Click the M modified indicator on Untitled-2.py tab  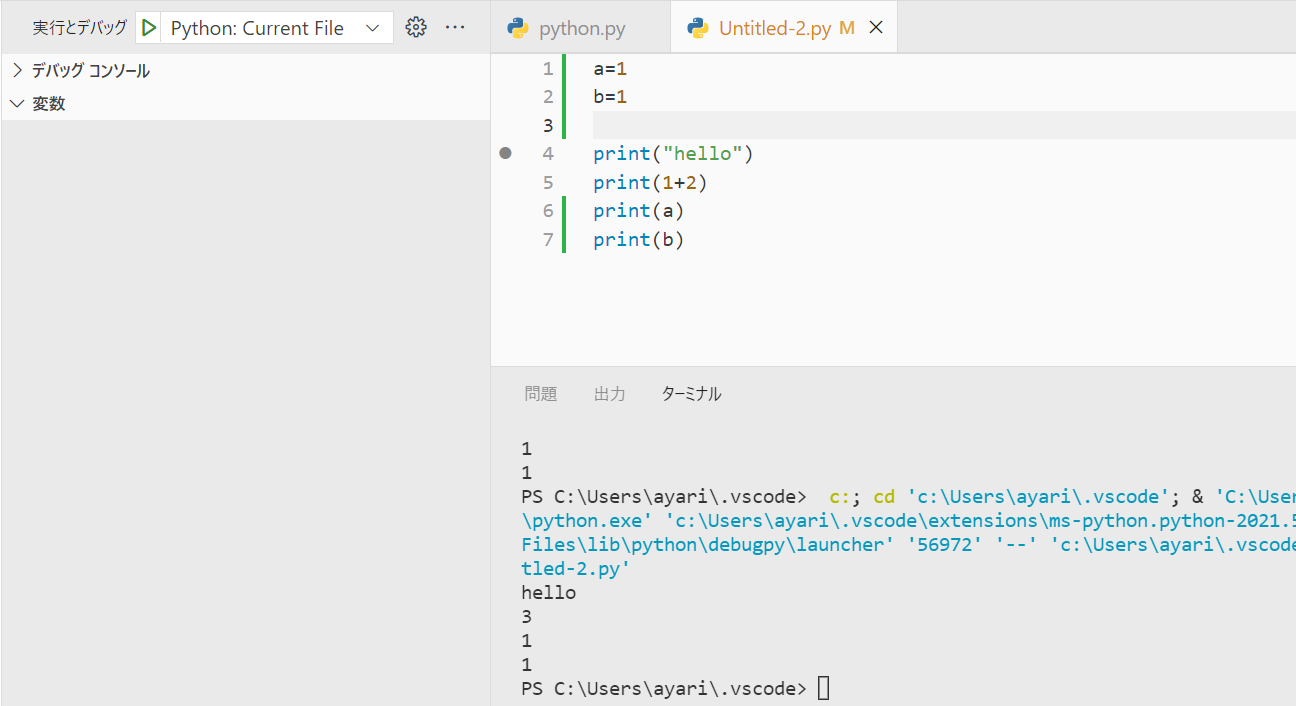[x=847, y=28]
